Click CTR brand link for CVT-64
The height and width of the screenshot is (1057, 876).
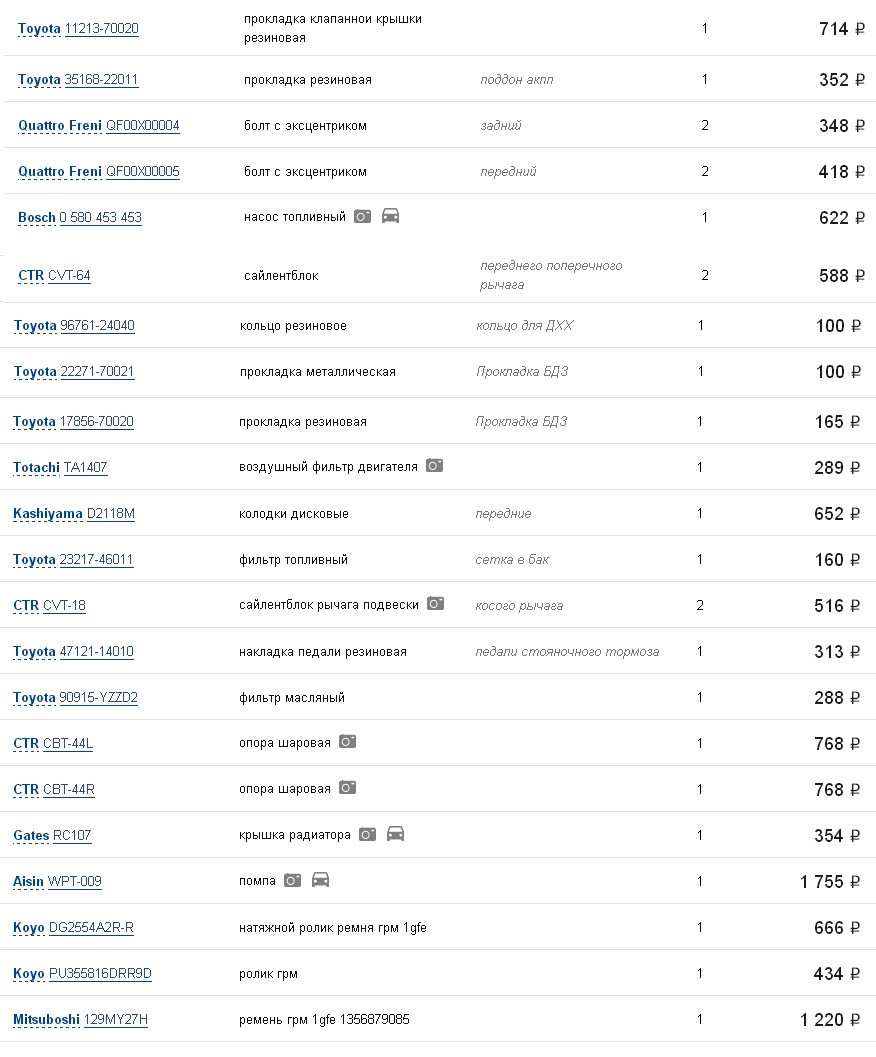tap(31, 276)
